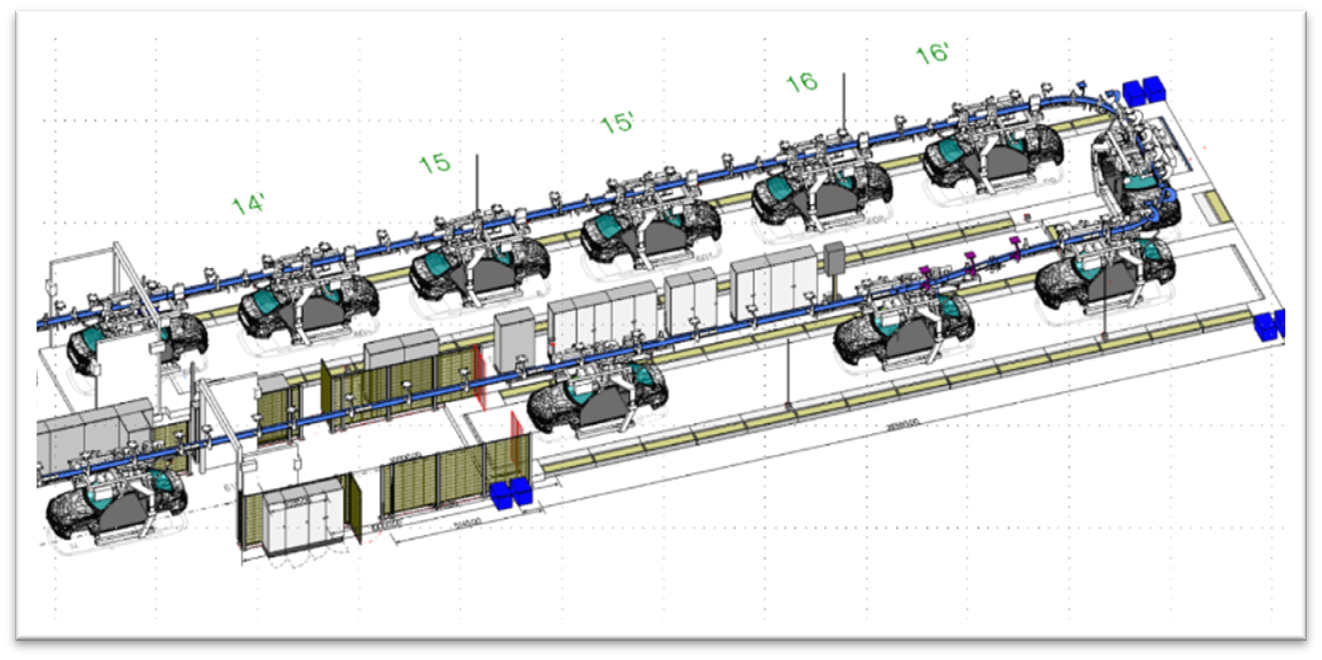This screenshot has height=660, width=1322.
Task: Click the car body at station 16
Action: click(x=830, y=190)
